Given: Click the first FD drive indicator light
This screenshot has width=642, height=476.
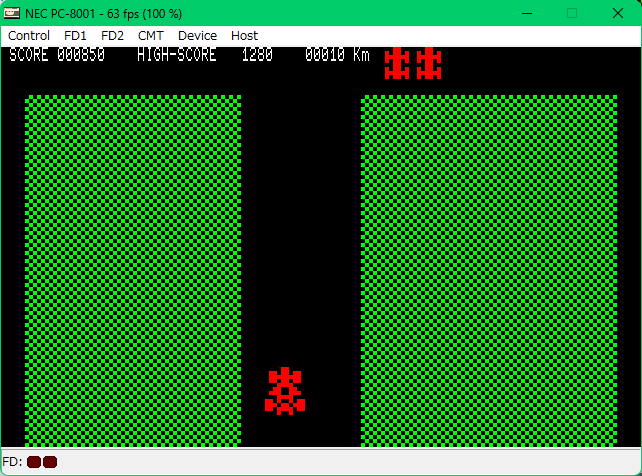Looking at the screenshot, I should (x=34, y=462).
